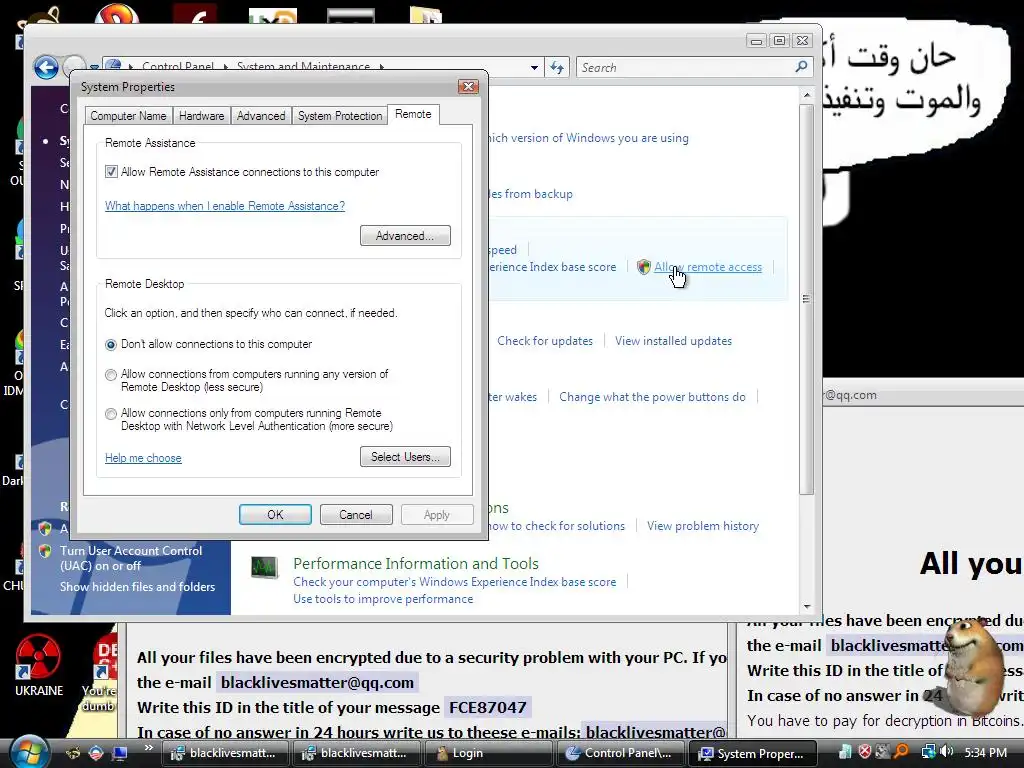Switch to the Advanced tab
Screen dimensions: 1024x768
click(x=261, y=116)
